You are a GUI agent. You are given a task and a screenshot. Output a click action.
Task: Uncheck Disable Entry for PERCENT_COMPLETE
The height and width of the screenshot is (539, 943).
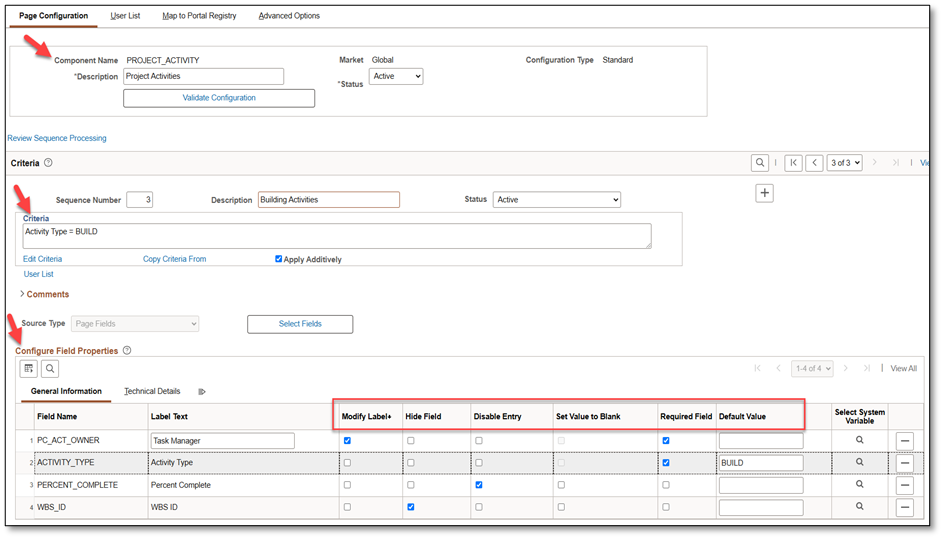point(479,485)
